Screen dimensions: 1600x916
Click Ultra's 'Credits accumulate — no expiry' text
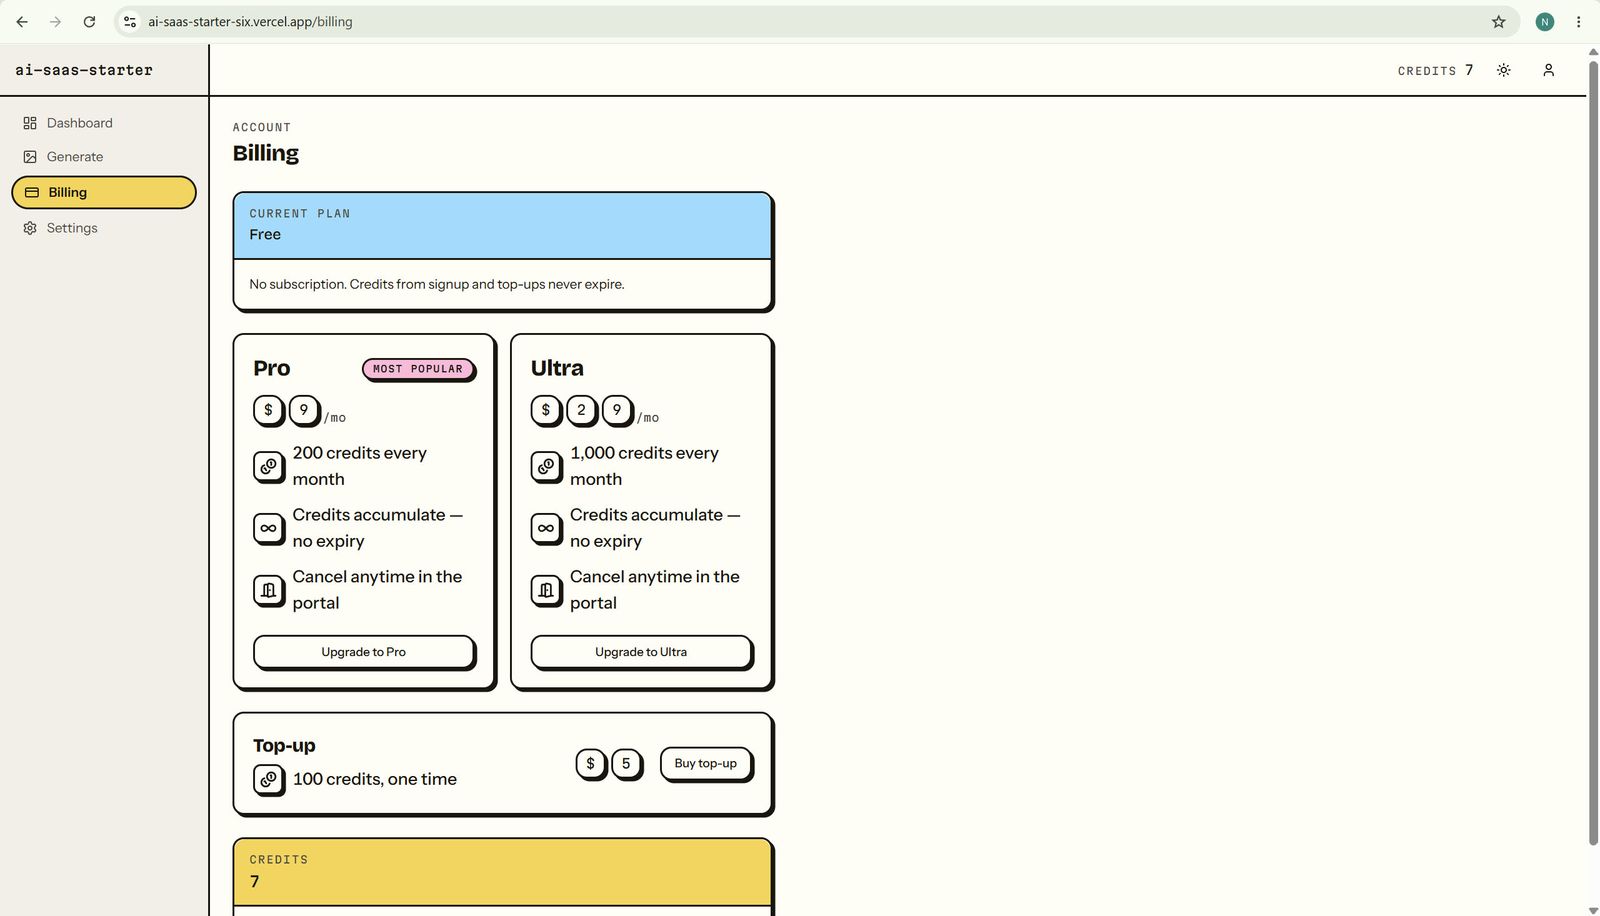pyautogui.click(x=655, y=528)
